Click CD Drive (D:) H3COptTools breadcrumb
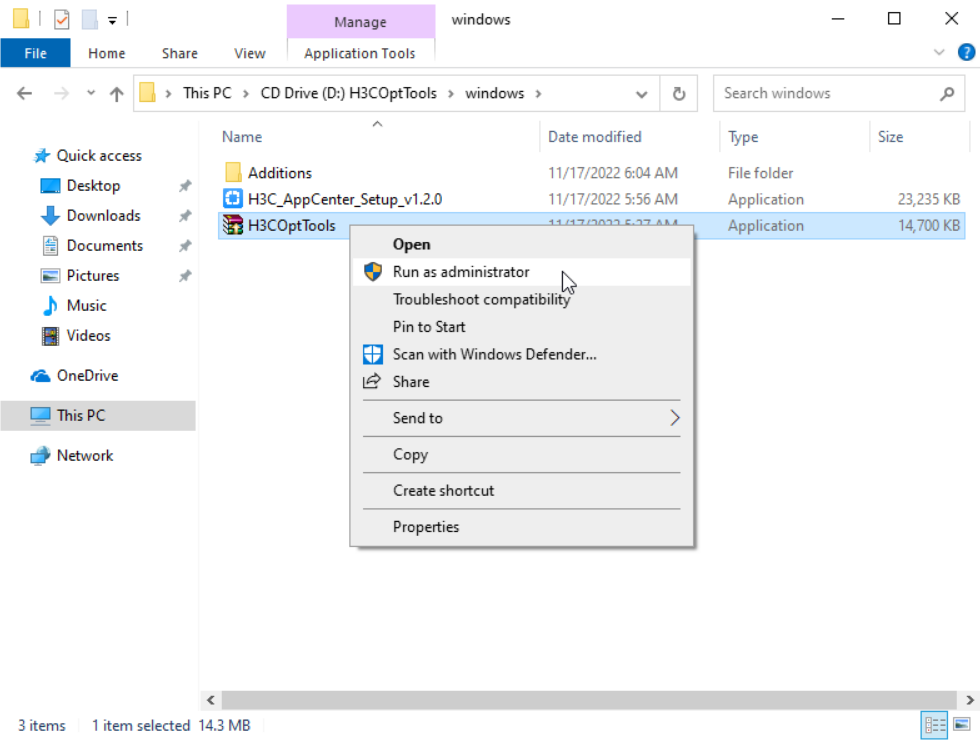Viewport: 980px width, 740px height. pos(349,93)
